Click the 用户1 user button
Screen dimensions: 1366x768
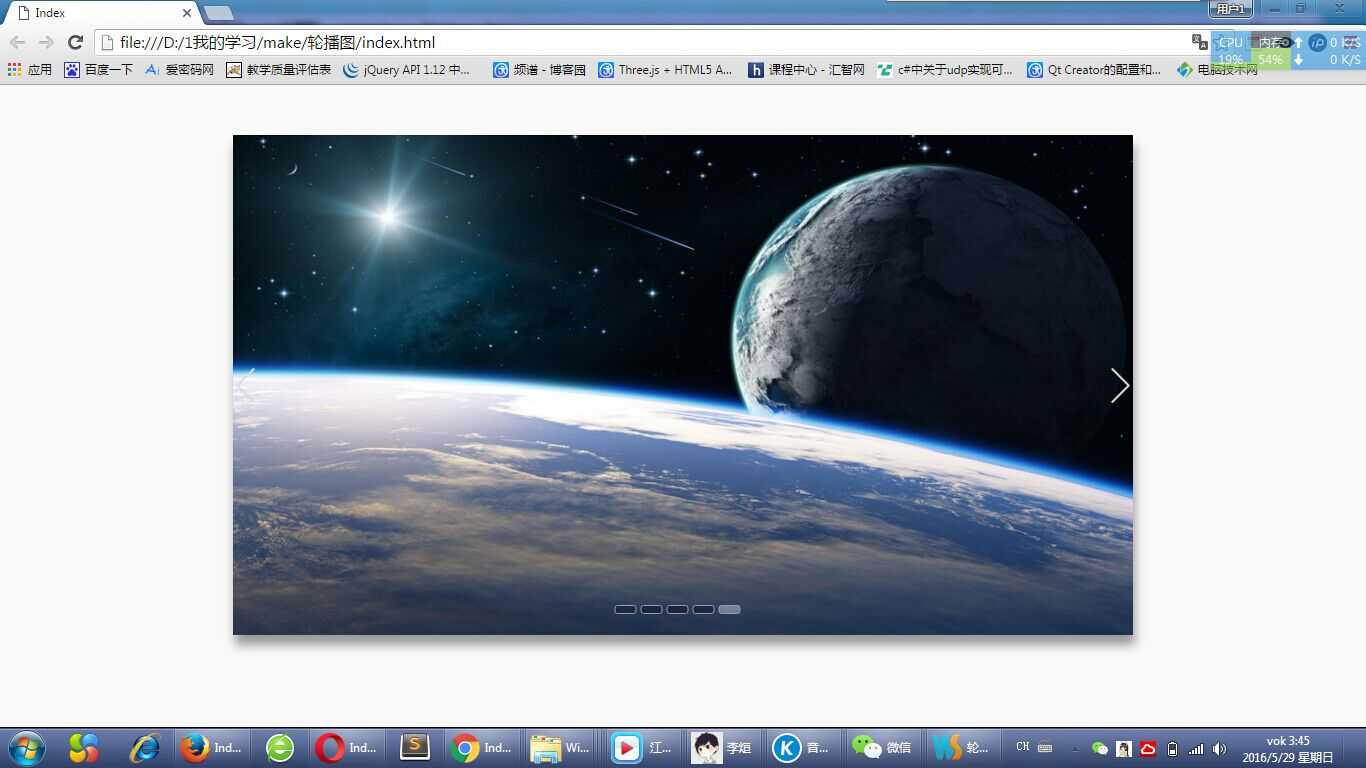click(1230, 9)
